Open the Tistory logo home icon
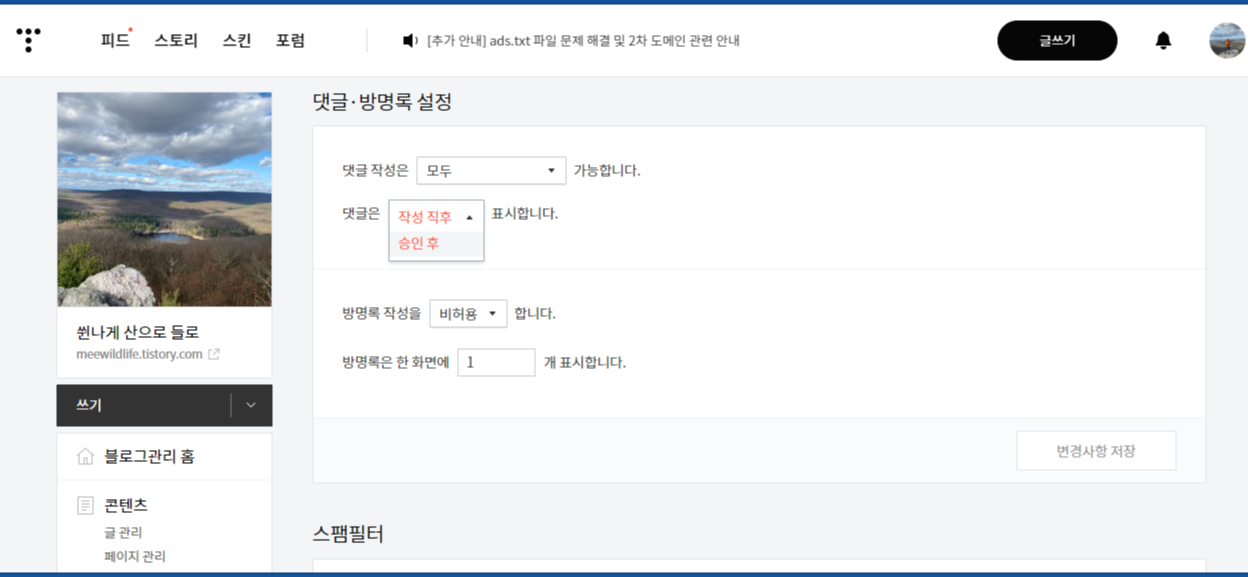 (29, 40)
